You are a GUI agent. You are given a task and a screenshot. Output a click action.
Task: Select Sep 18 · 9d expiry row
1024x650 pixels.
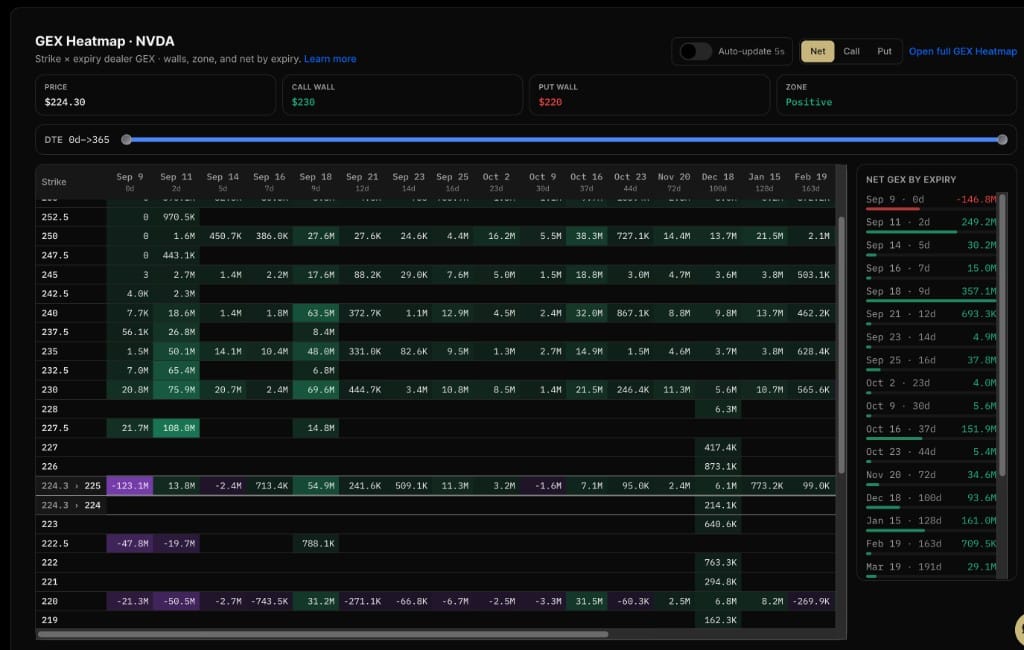pyautogui.click(x=931, y=294)
